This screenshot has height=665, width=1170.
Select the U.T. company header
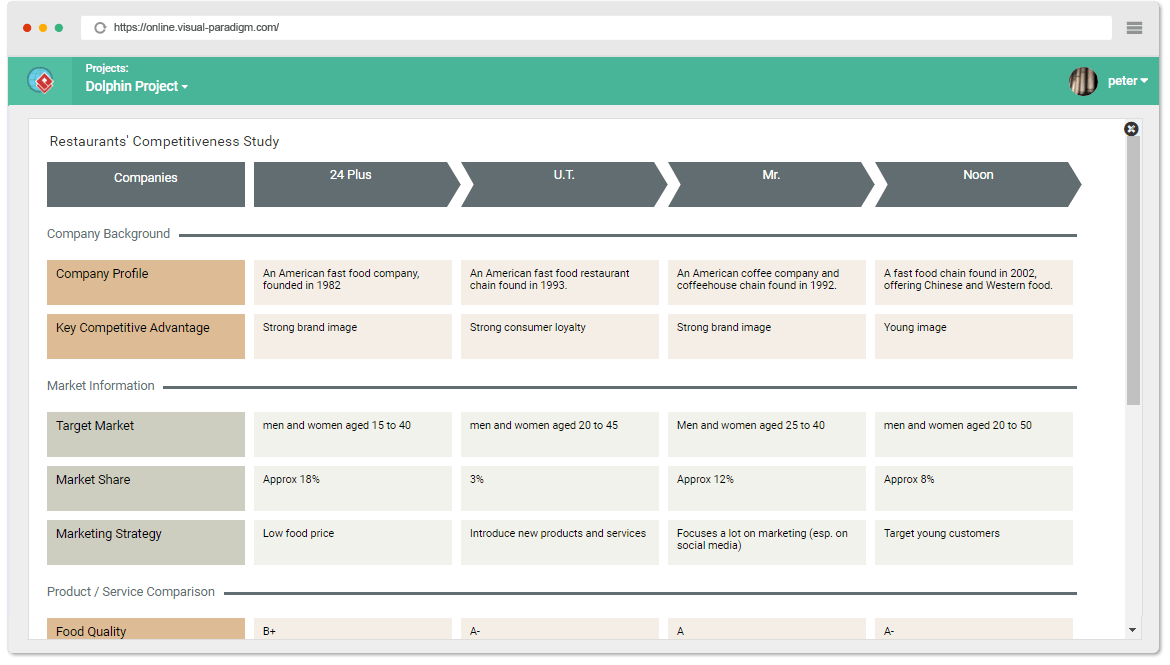coord(563,184)
